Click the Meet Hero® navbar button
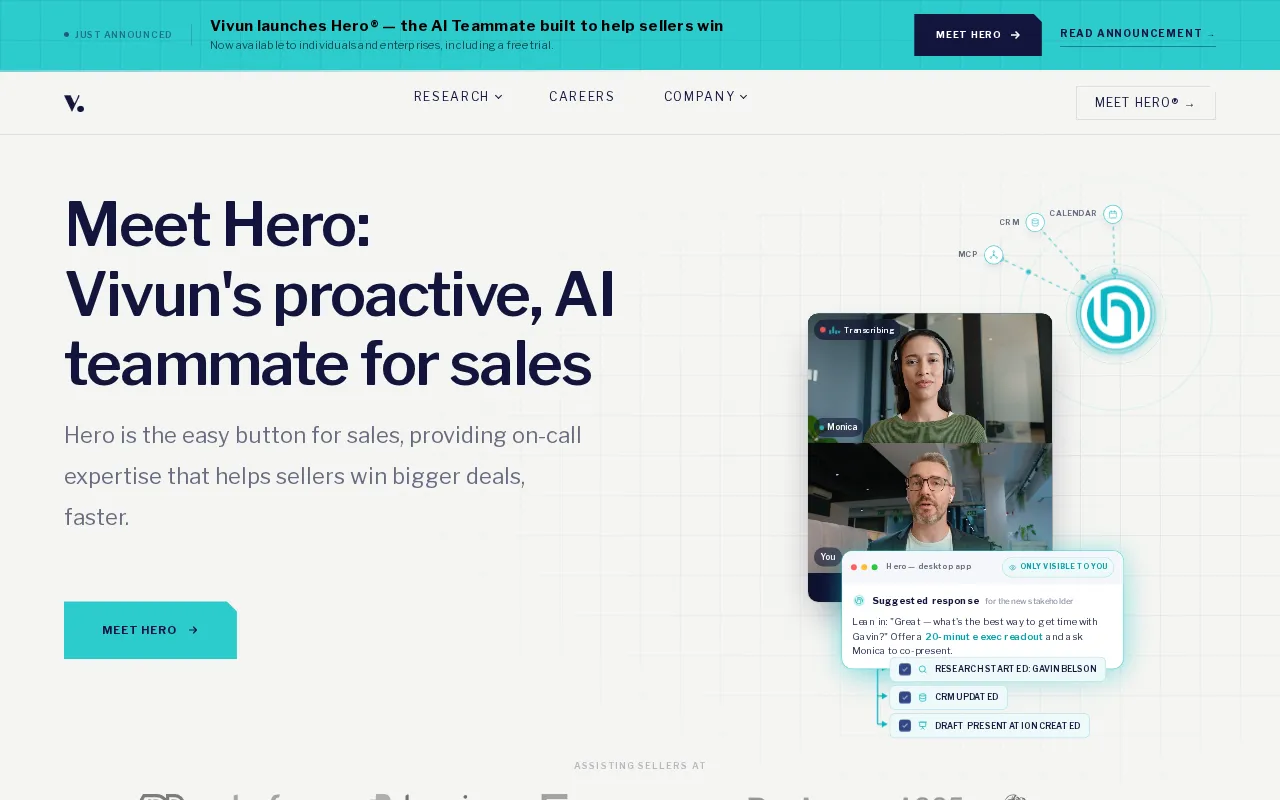The image size is (1280, 800). [1145, 103]
